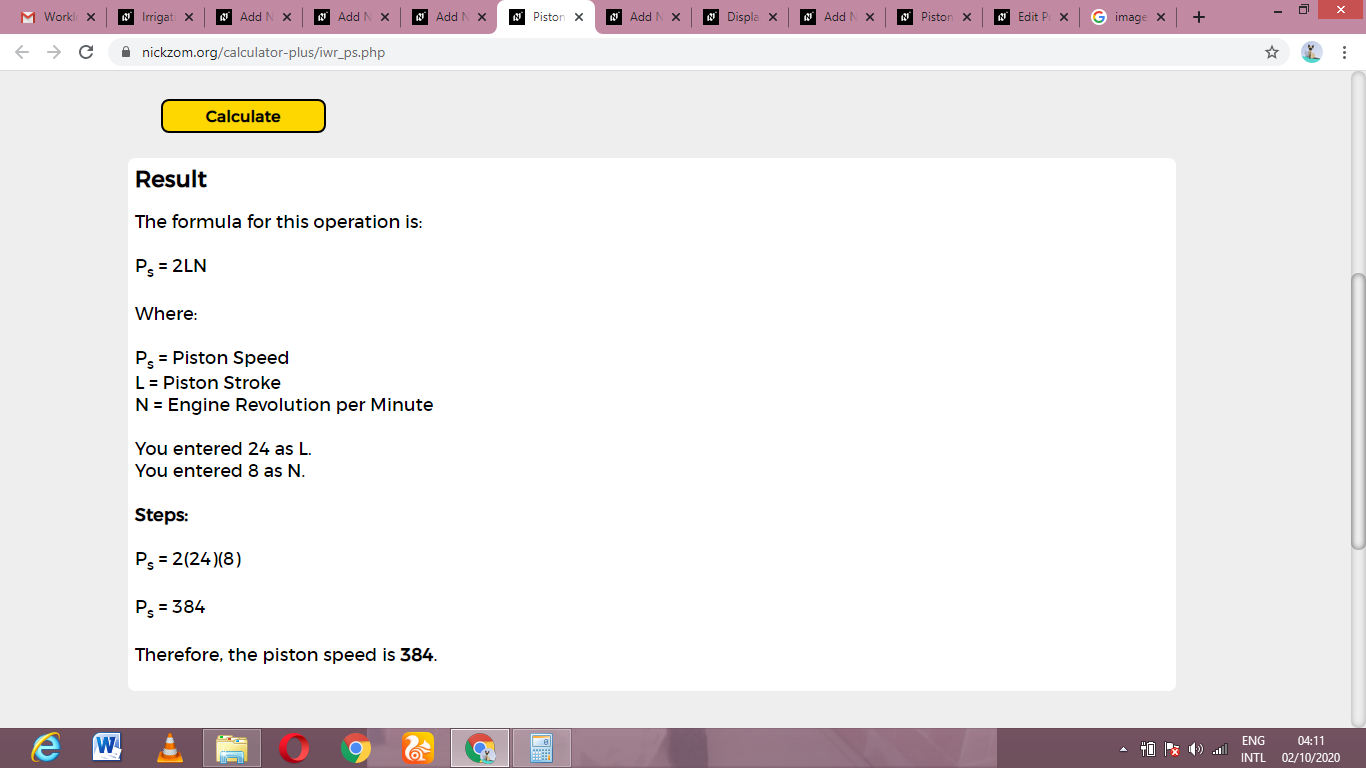Image resolution: width=1366 pixels, height=768 pixels.
Task: Click the address bar URL field
Action: point(690,52)
